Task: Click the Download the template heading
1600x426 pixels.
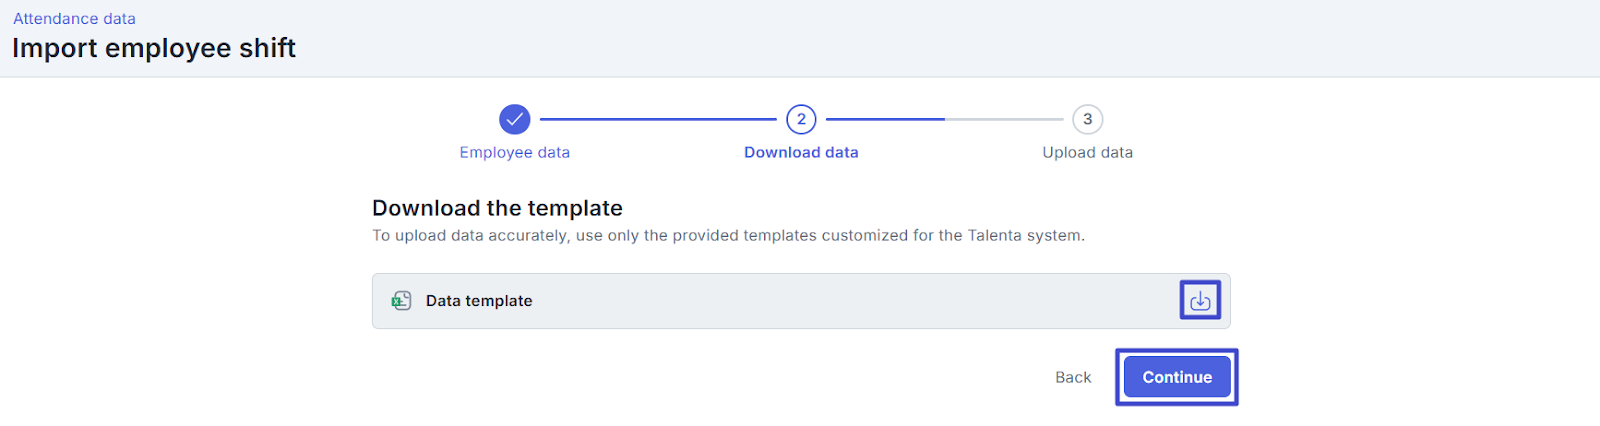Action: [x=497, y=208]
